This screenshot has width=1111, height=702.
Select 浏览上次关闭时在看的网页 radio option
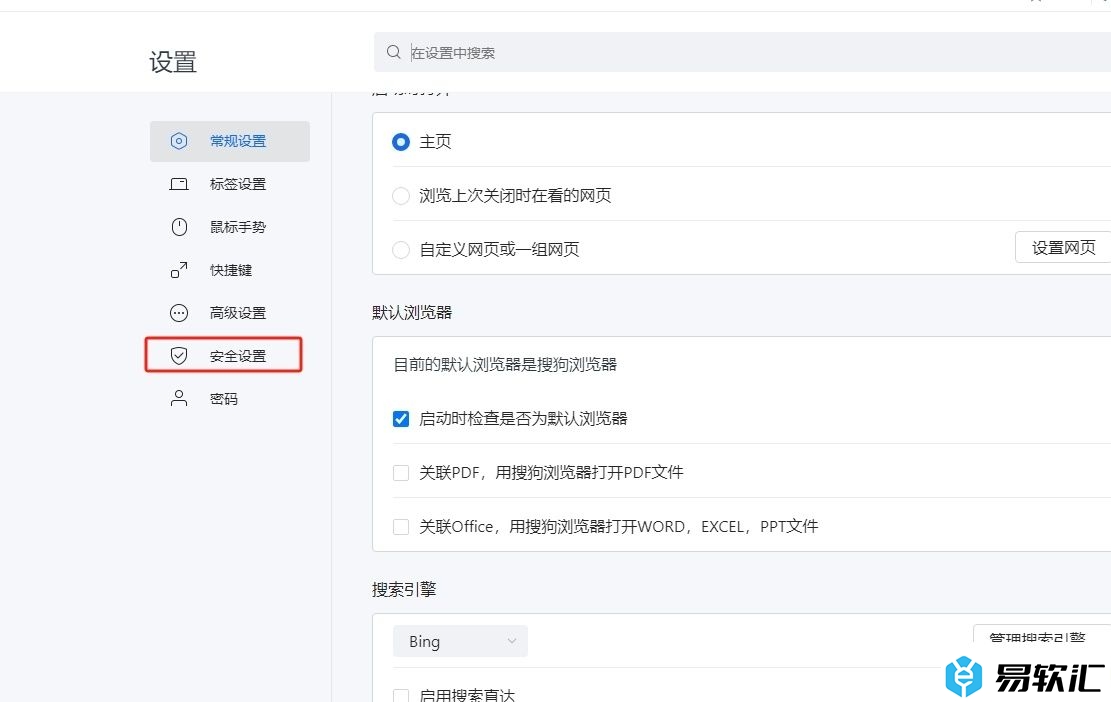401,196
